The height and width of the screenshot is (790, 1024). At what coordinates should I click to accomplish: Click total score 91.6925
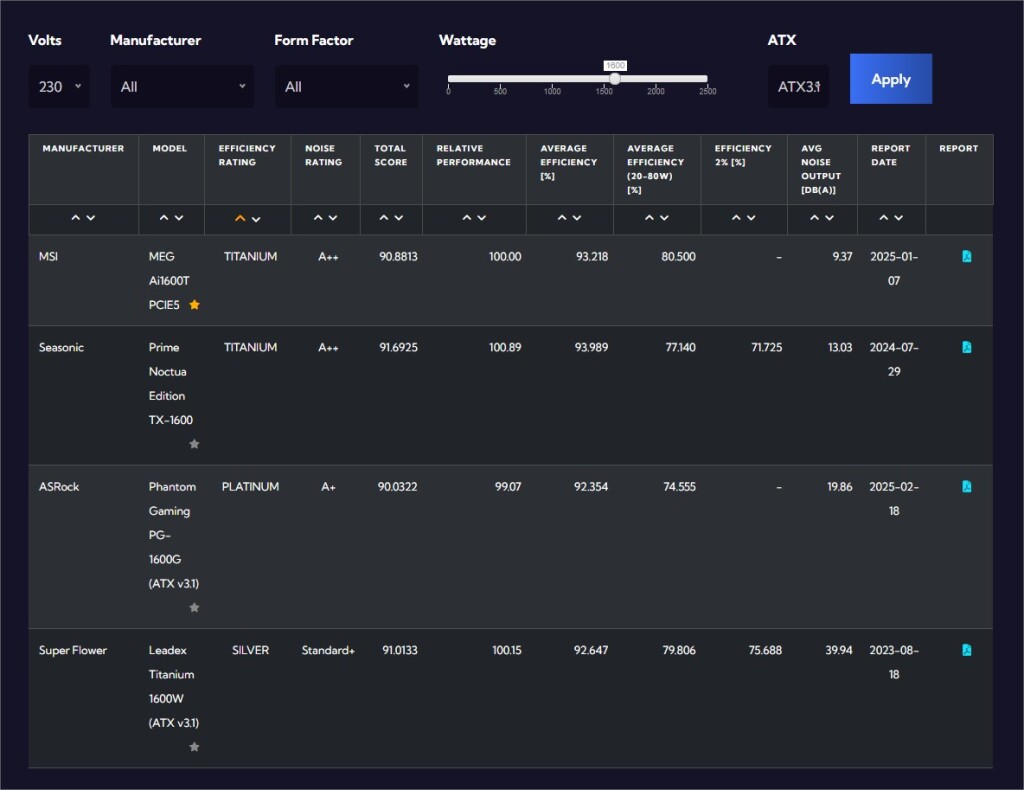click(398, 347)
